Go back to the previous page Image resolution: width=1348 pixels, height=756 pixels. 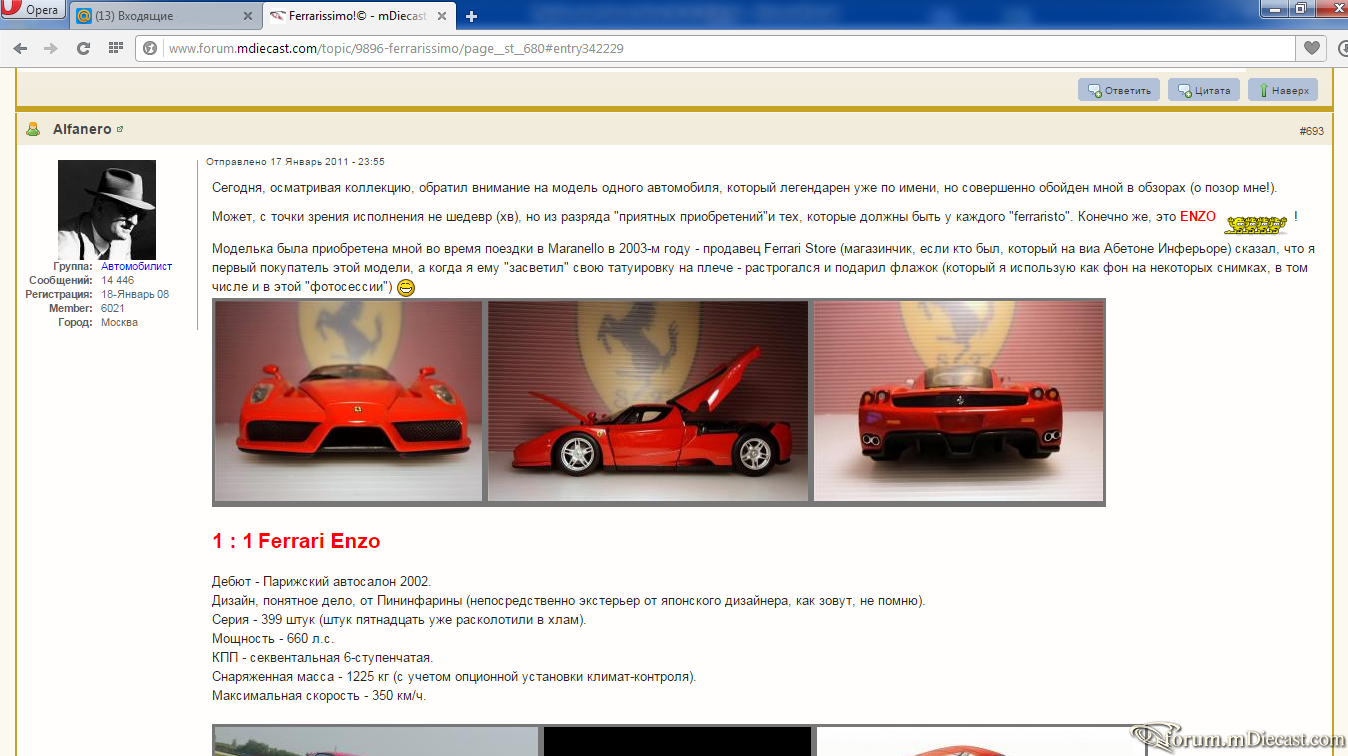(x=20, y=48)
